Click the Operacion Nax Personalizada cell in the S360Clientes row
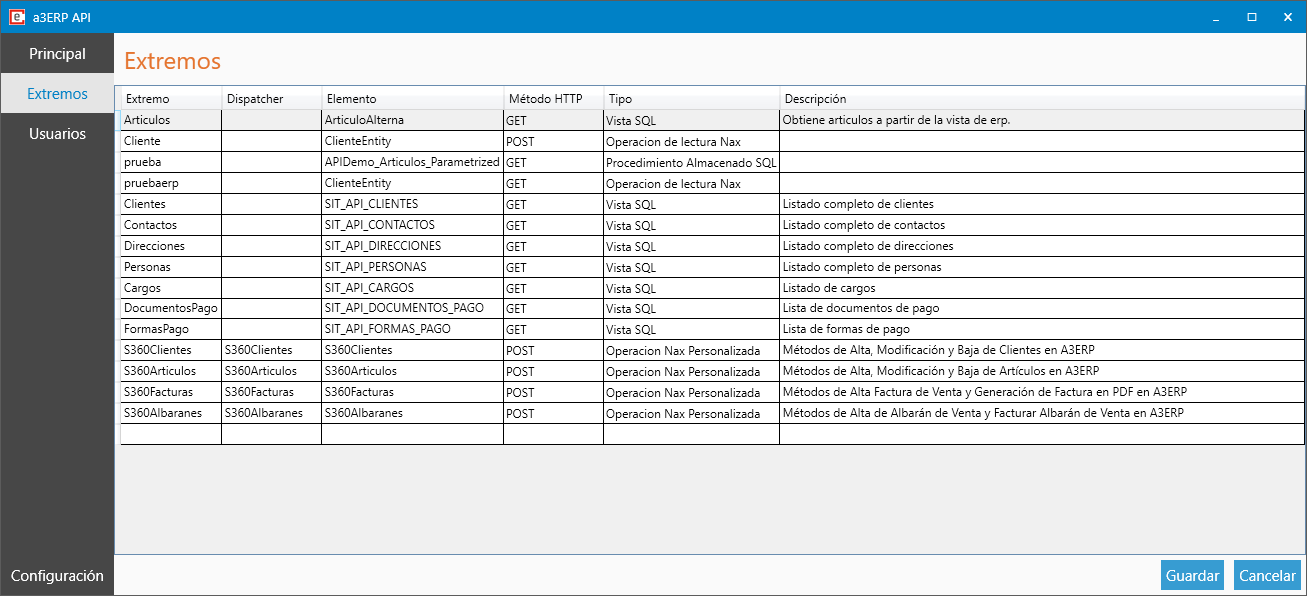The image size is (1307, 596). (x=692, y=350)
